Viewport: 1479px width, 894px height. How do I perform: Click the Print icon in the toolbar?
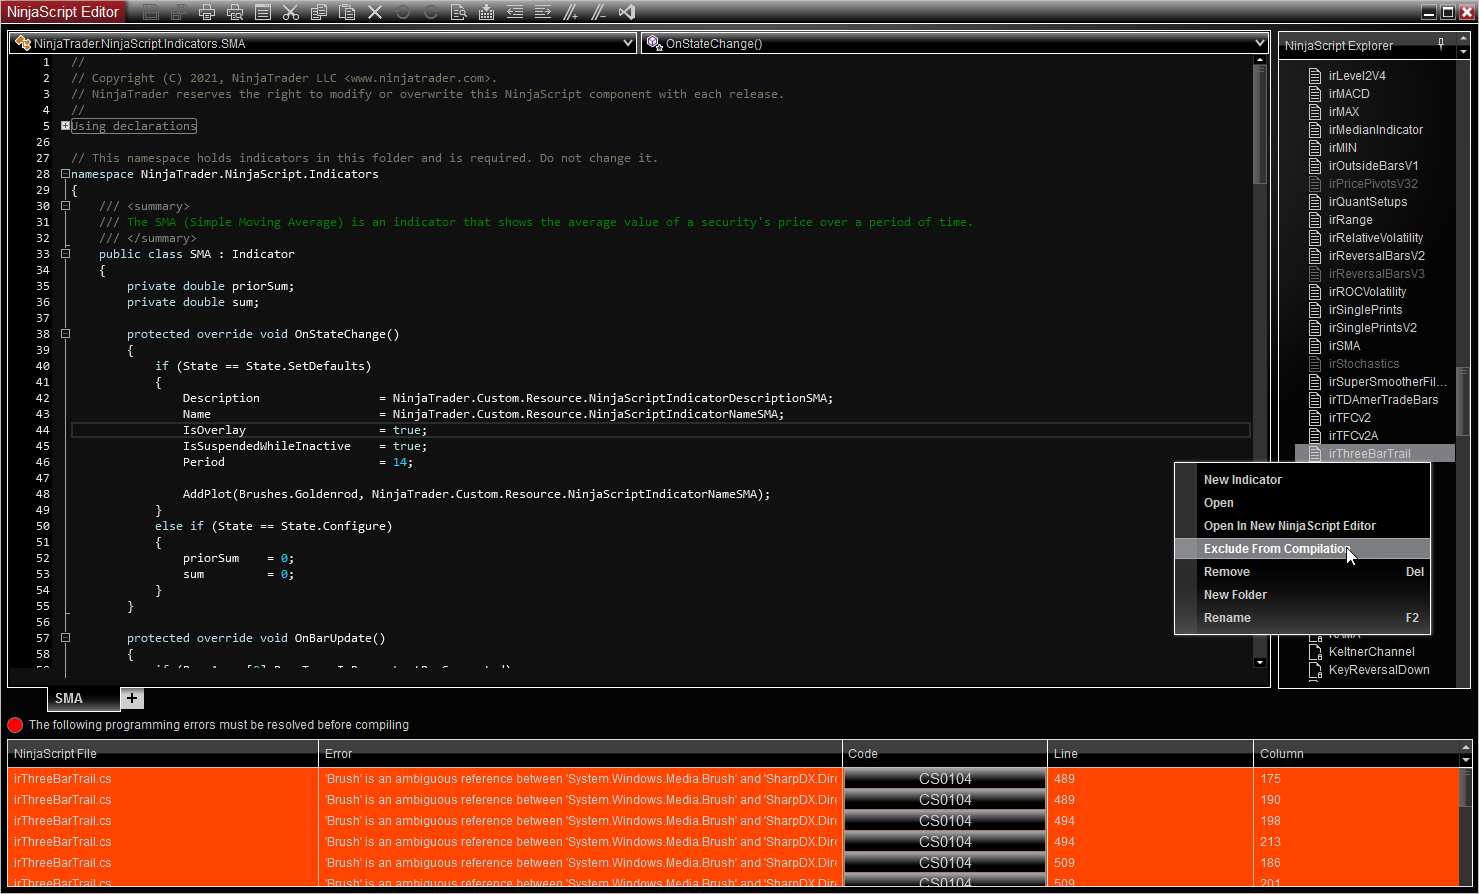click(x=207, y=12)
